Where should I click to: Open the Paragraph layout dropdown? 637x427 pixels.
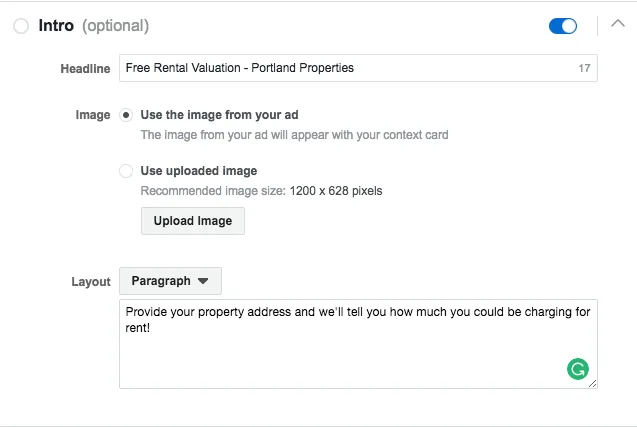pos(170,281)
